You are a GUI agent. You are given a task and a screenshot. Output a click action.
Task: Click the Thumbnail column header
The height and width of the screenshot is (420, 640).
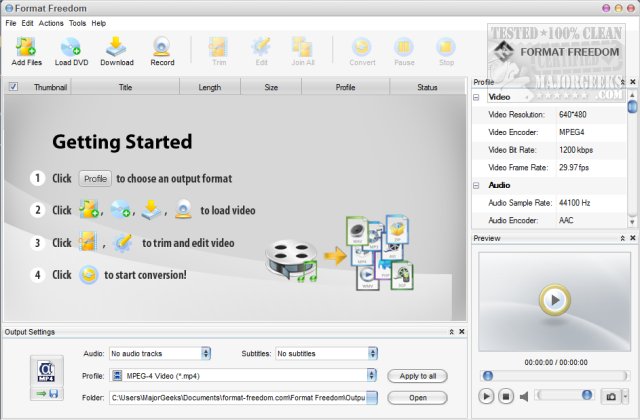[50, 87]
